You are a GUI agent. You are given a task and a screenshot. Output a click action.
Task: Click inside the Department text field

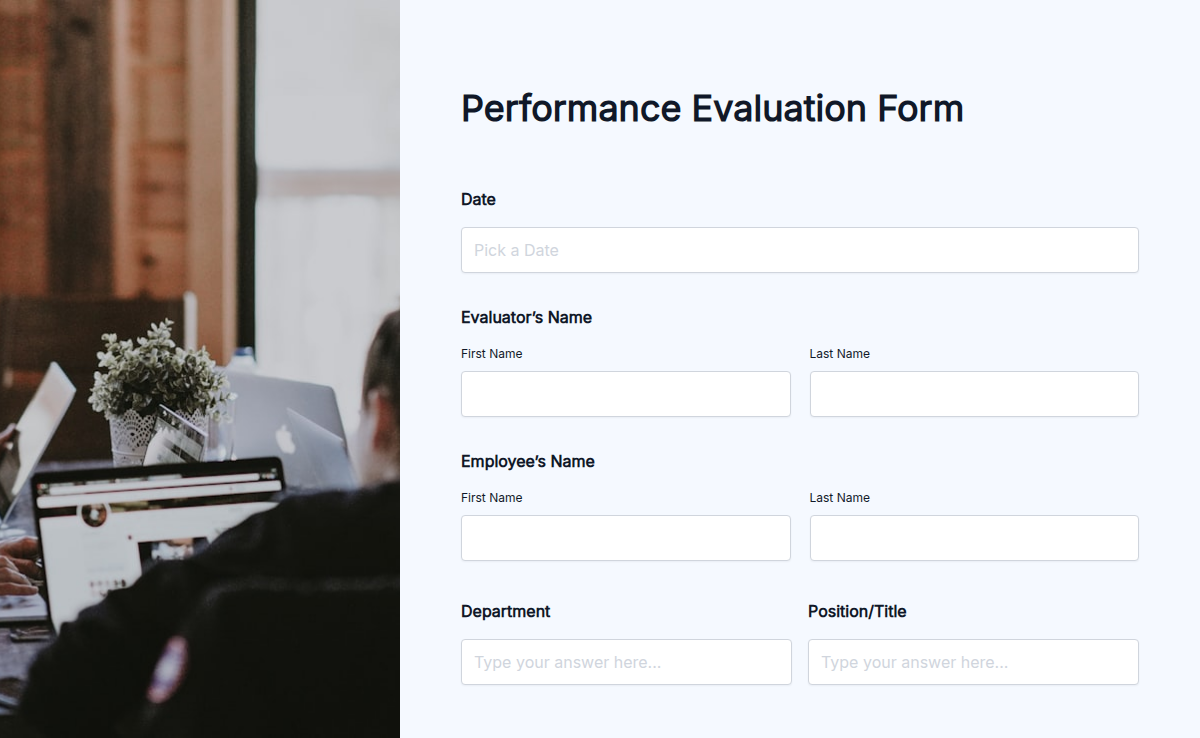625,662
